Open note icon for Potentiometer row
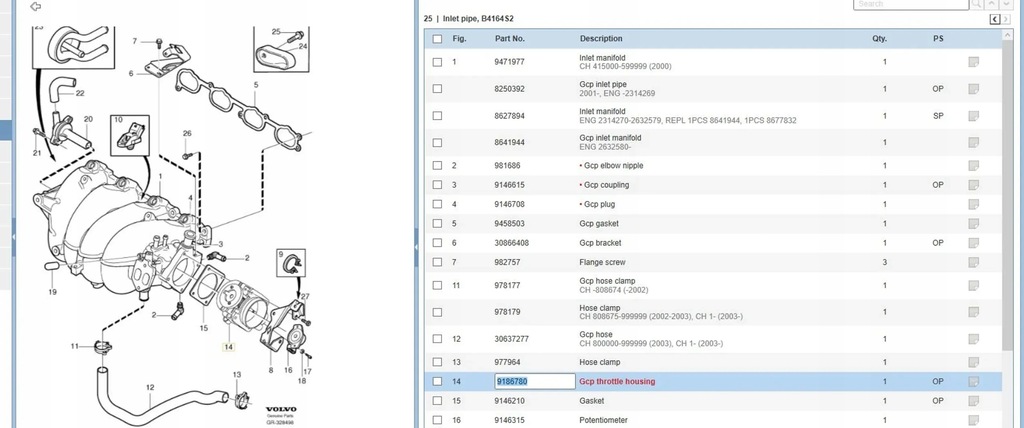 pos(973,420)
